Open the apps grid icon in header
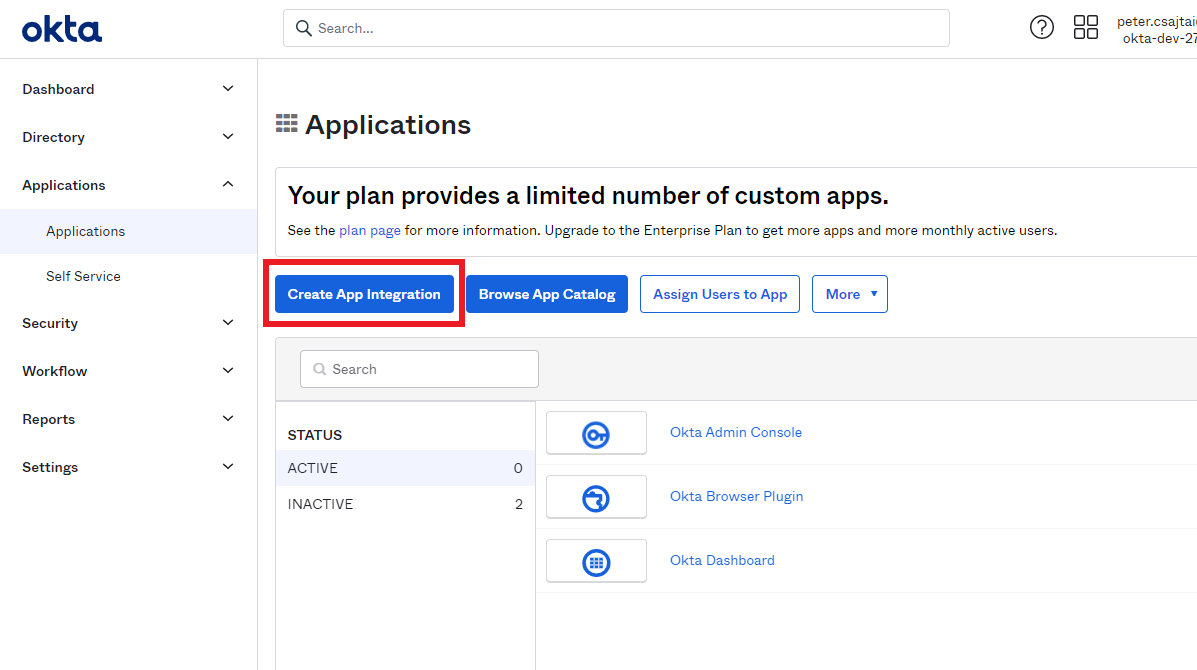Screen dimensions: 1197x670 pos(1086,27)
